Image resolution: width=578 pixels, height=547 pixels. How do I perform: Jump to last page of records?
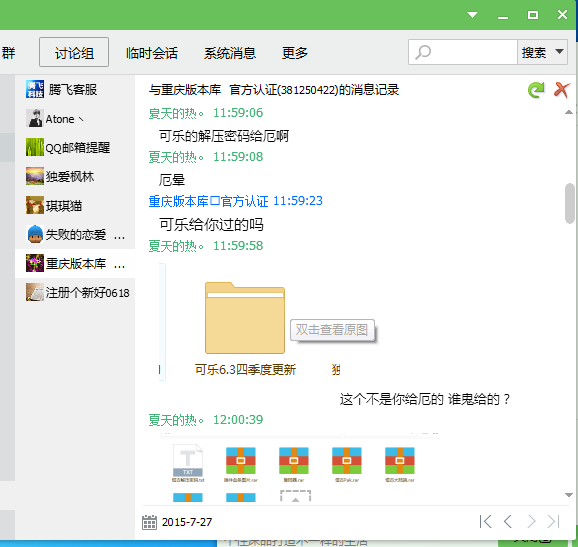pyautogui.click(x=554, y=521)
